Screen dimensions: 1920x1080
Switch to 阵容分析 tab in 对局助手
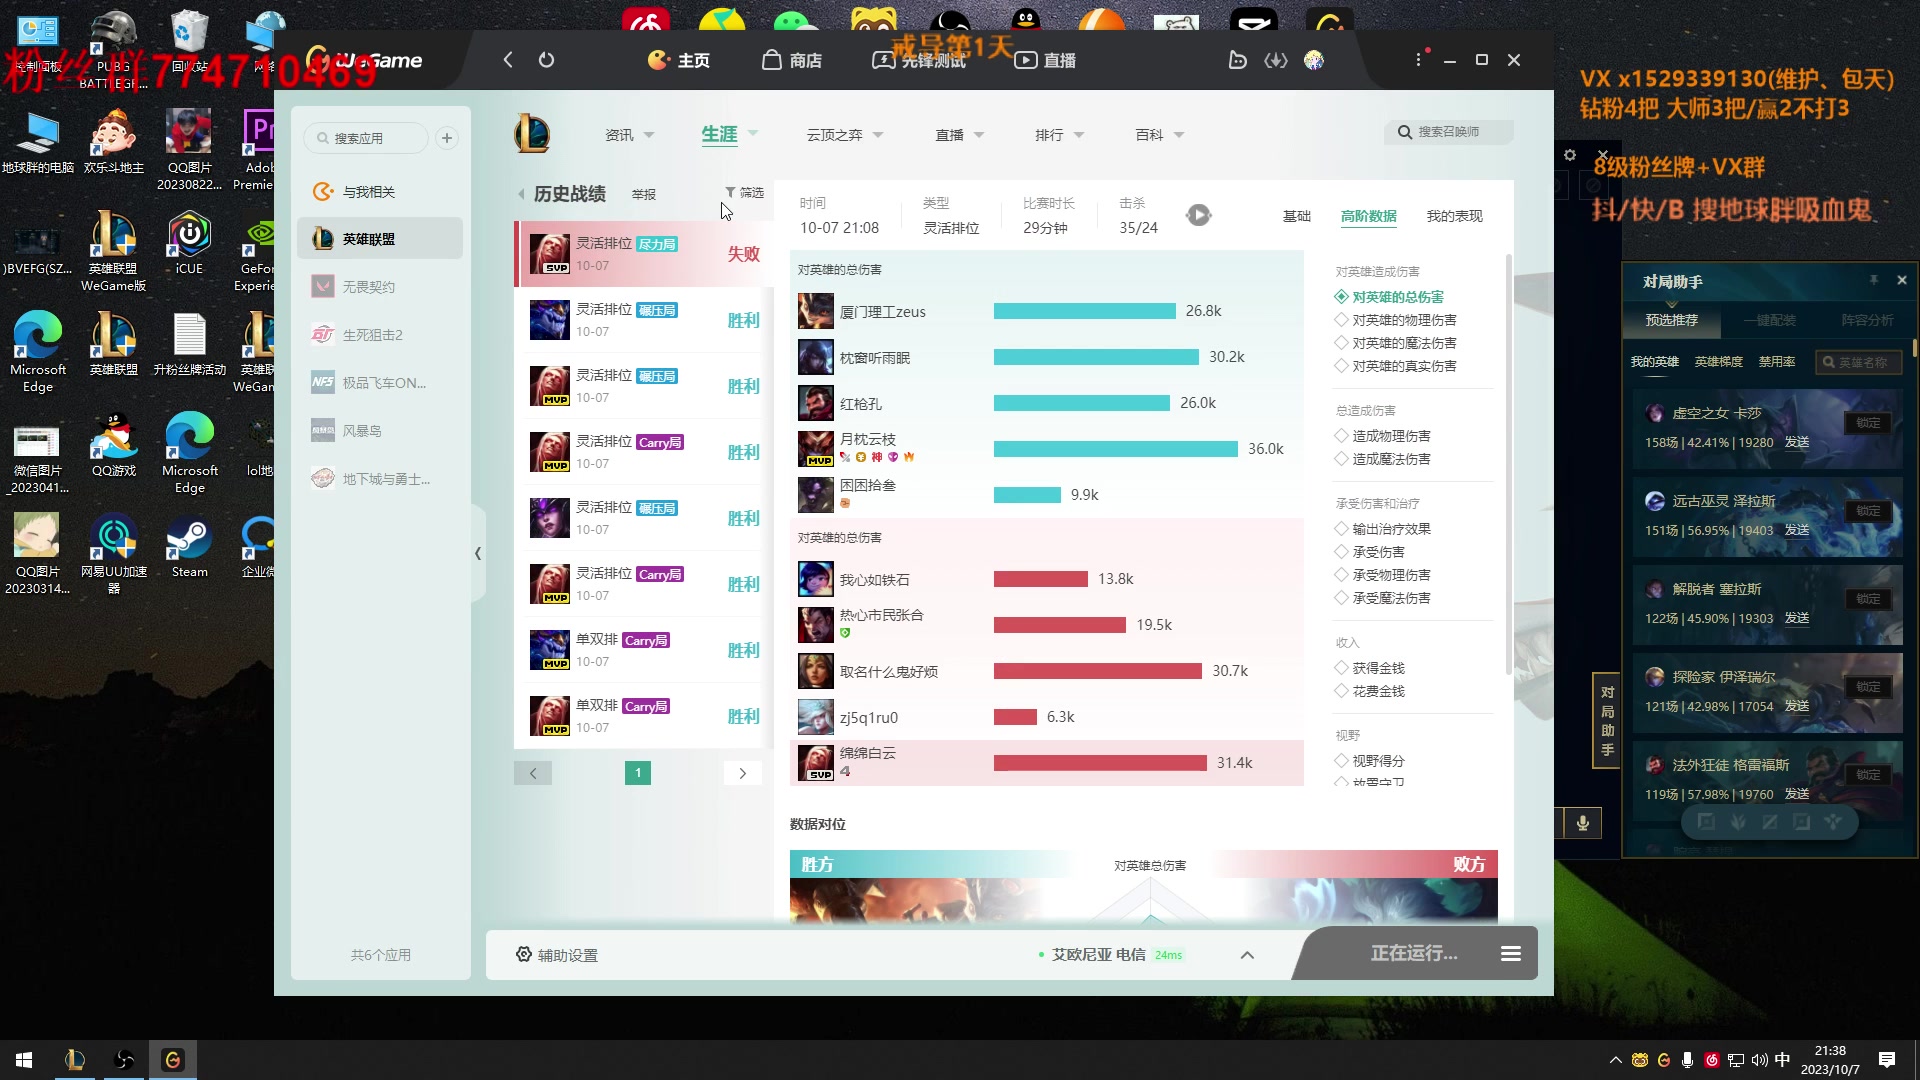(1867, 320)
